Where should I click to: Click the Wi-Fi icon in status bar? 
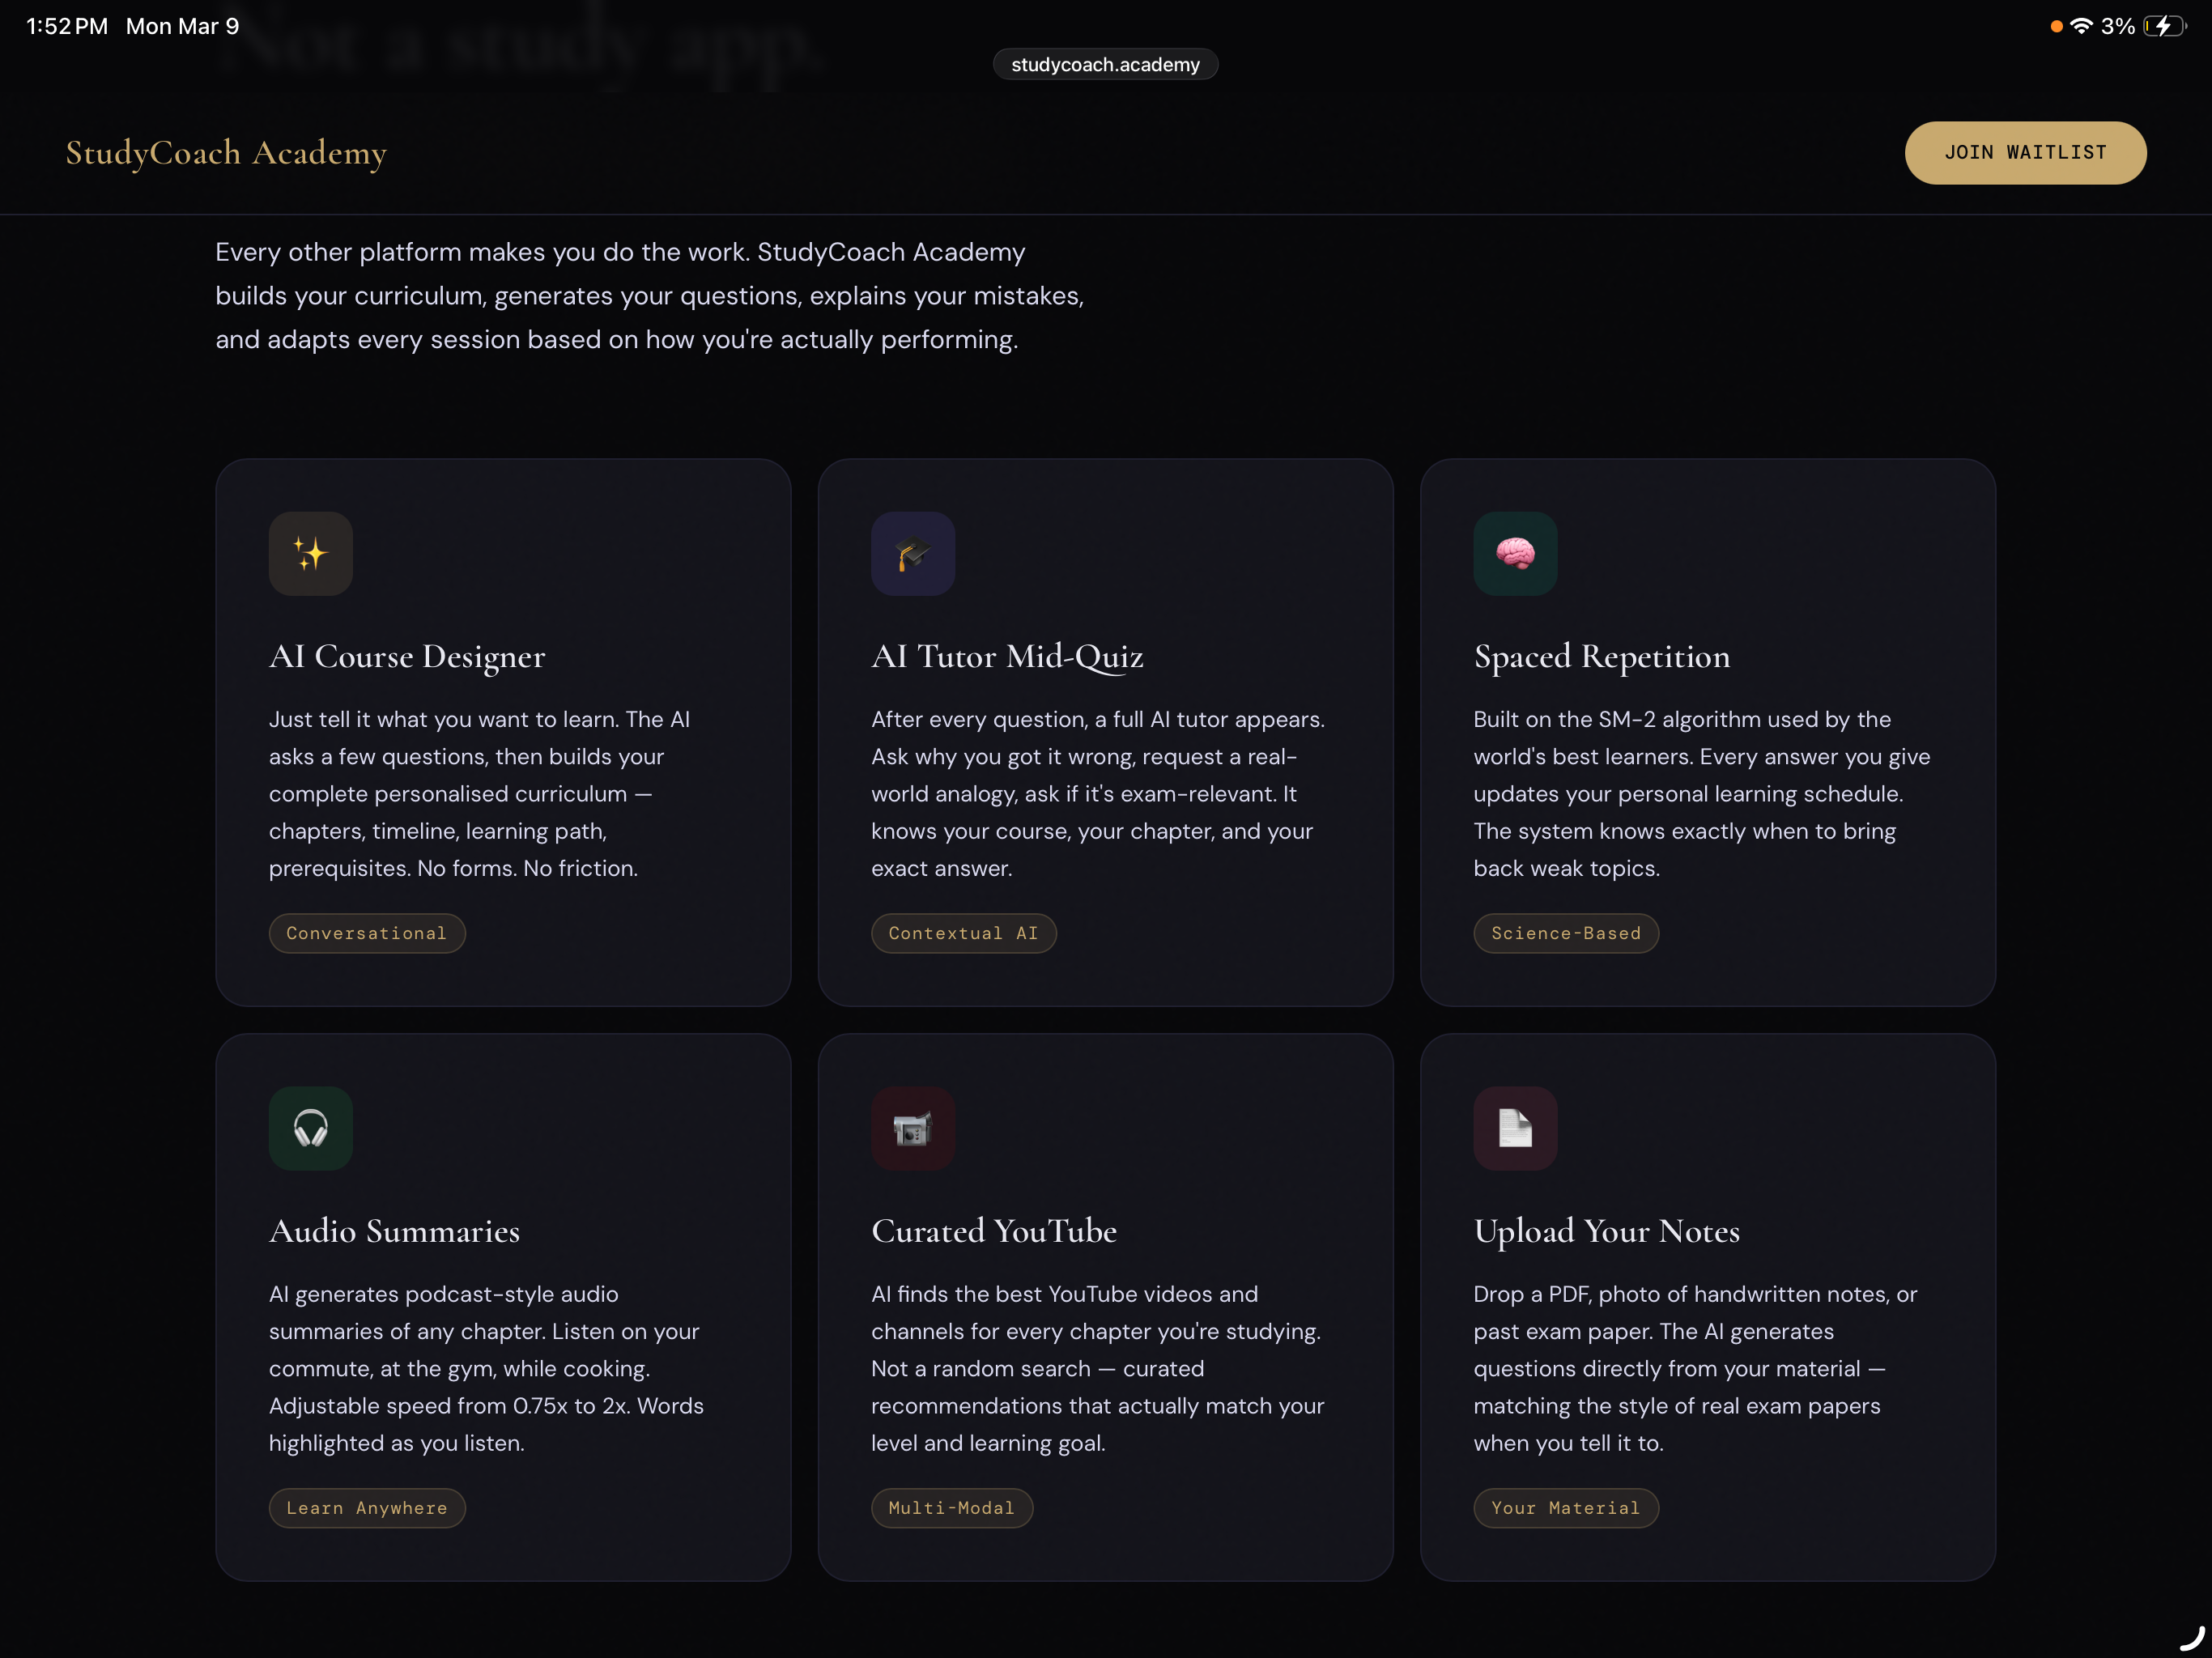click(2081, 26)
